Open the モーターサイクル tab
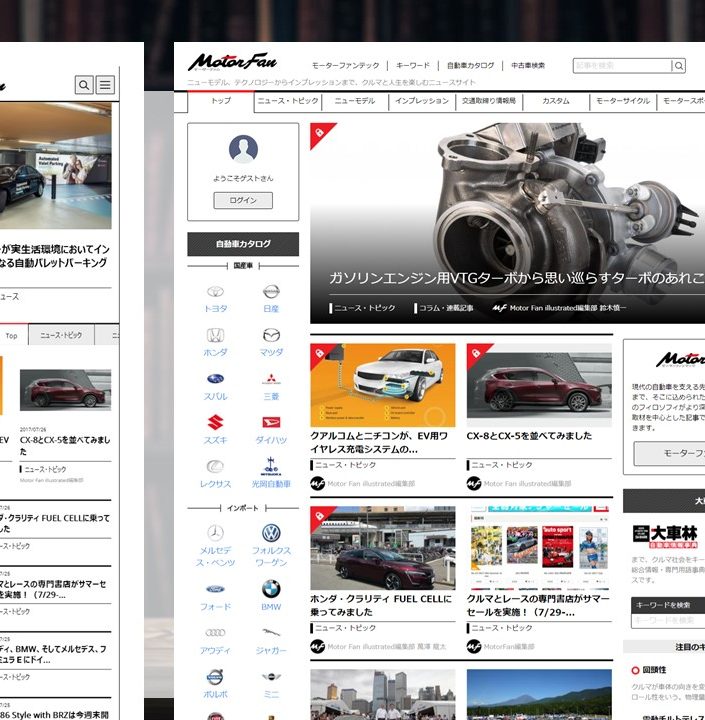This screenshot has height=720, width=705. (x=623, y=101)
